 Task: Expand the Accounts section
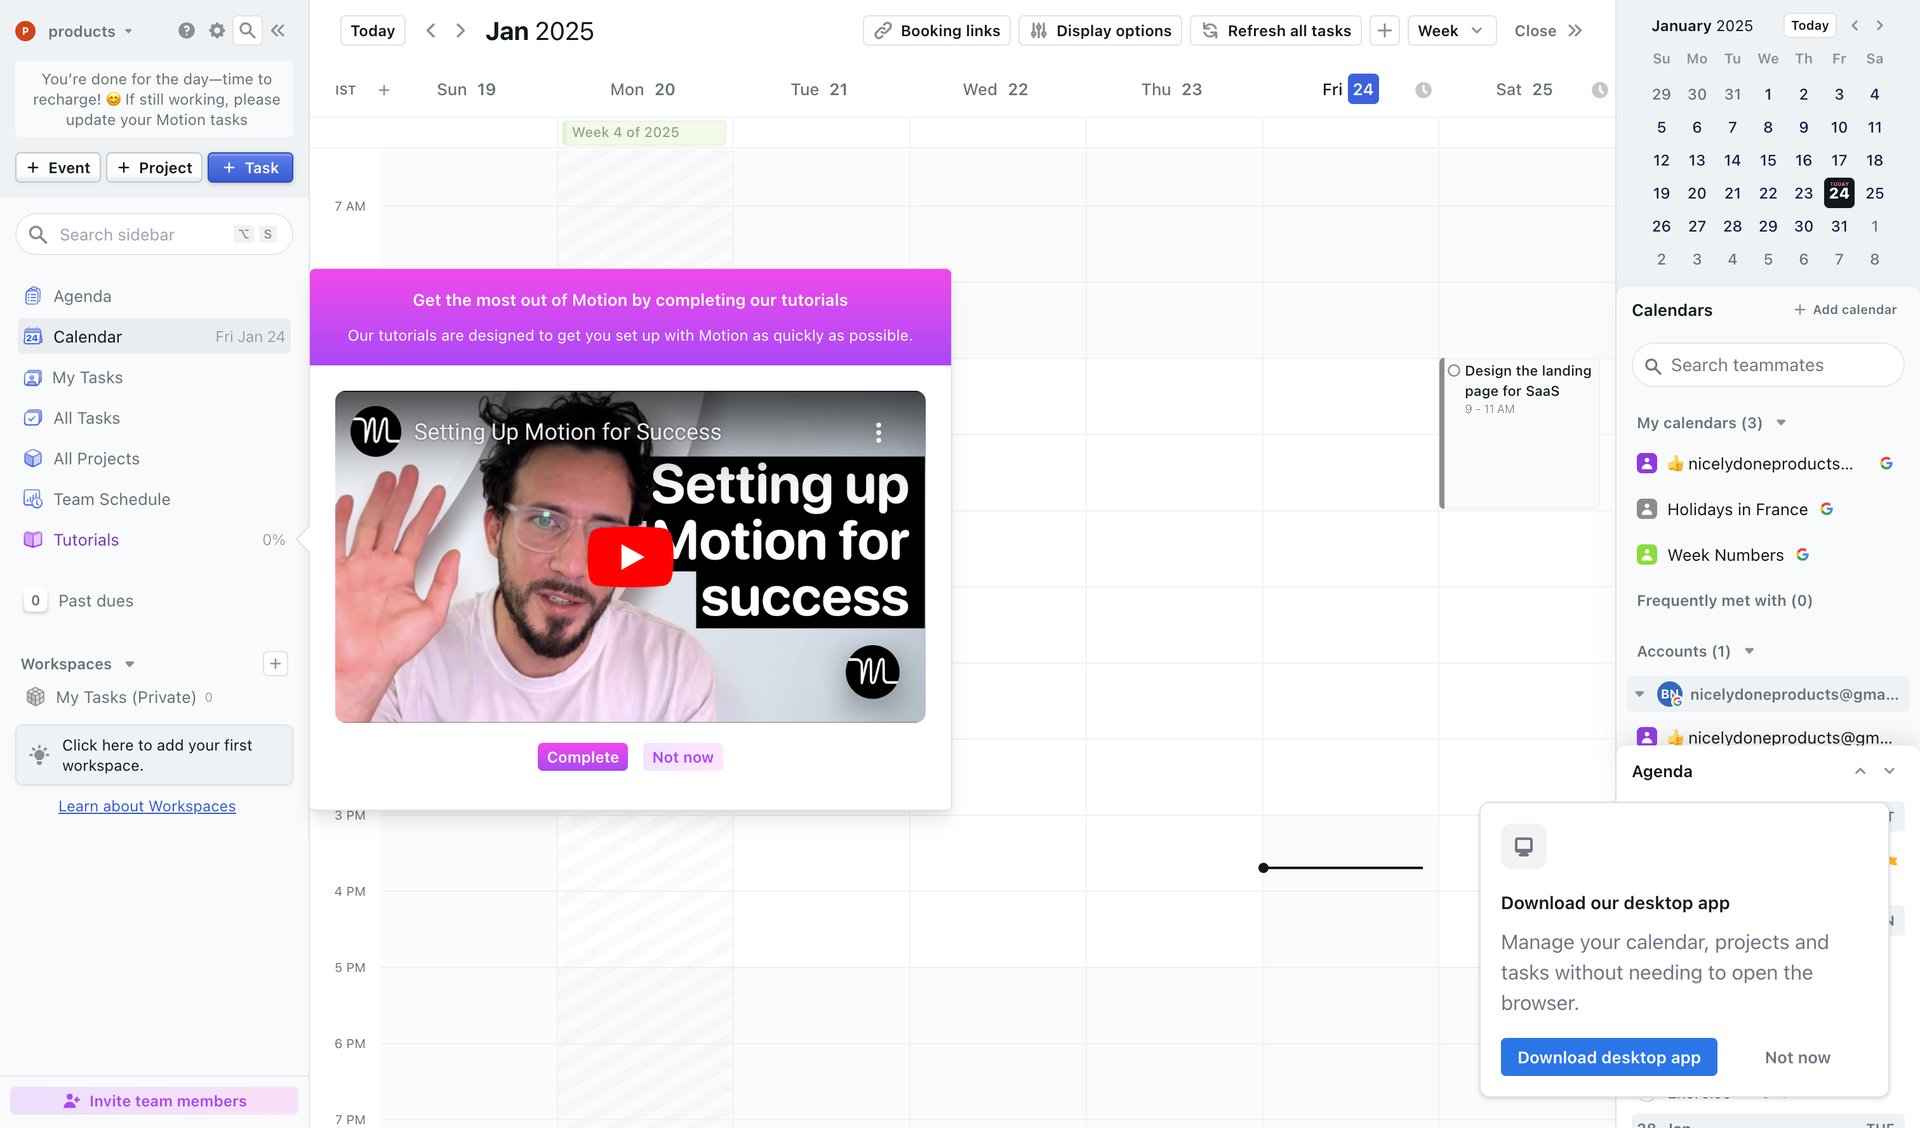(1749, 650)
